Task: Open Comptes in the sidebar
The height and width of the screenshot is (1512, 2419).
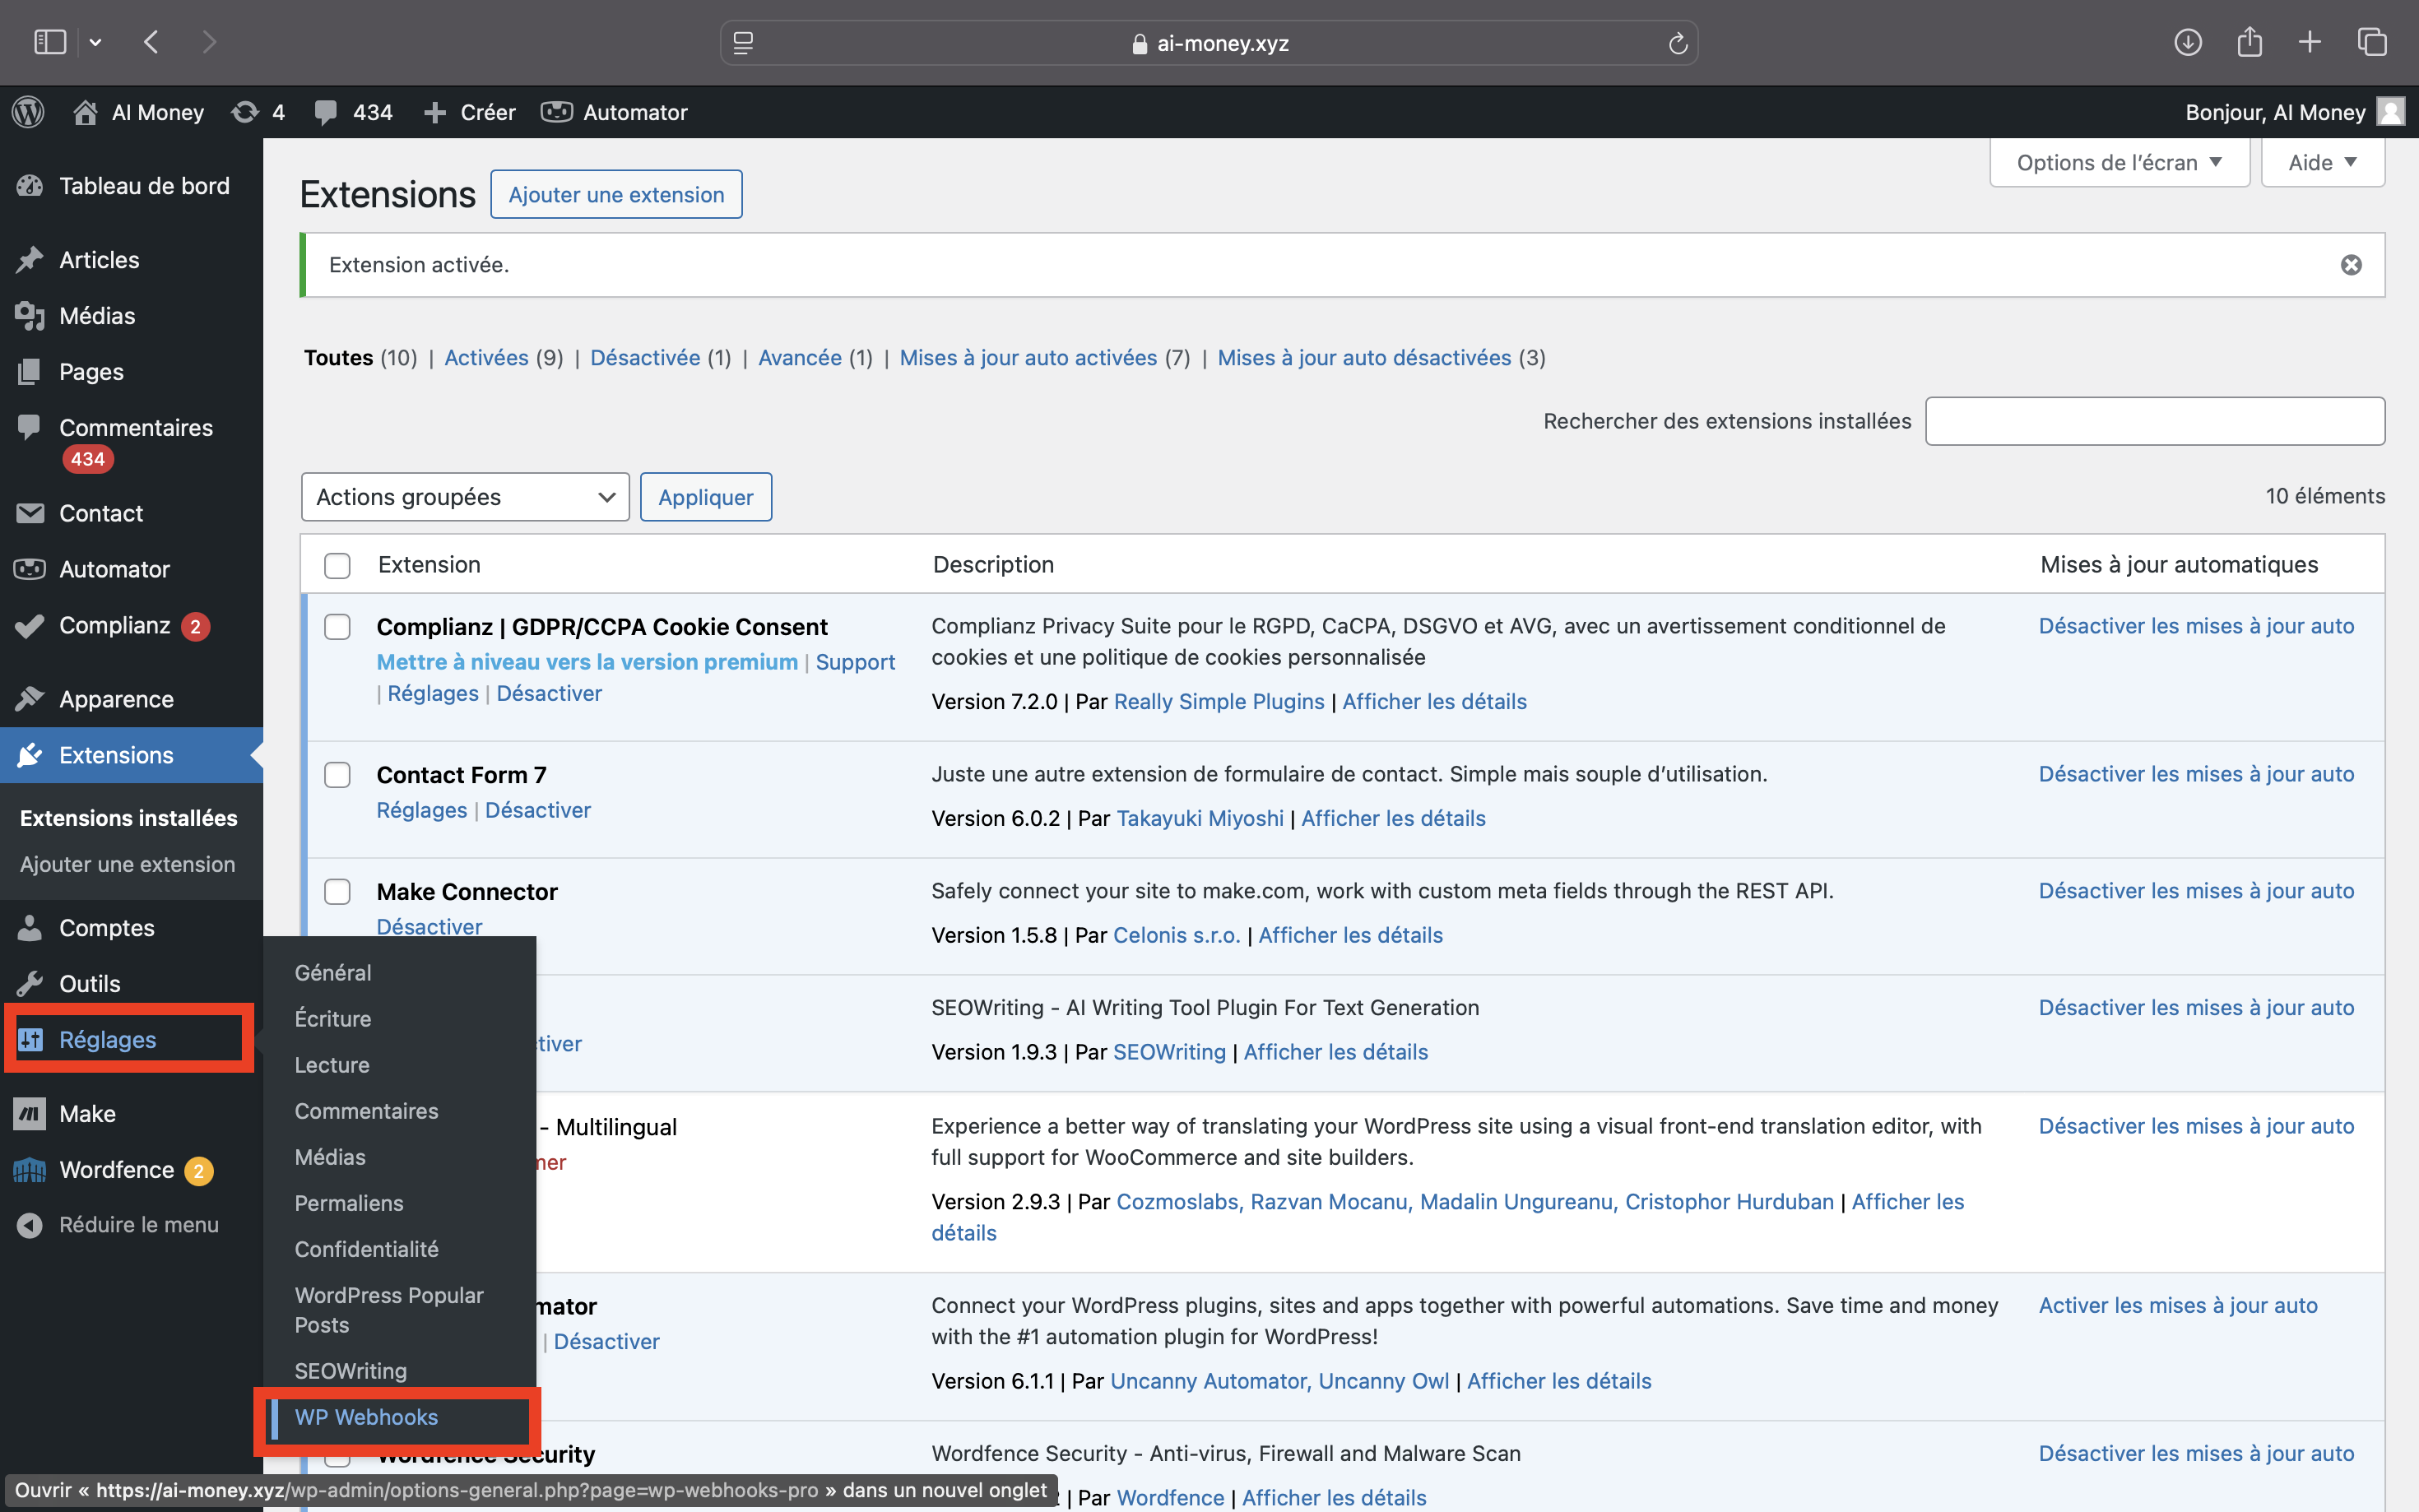Action: click(131, 928)
